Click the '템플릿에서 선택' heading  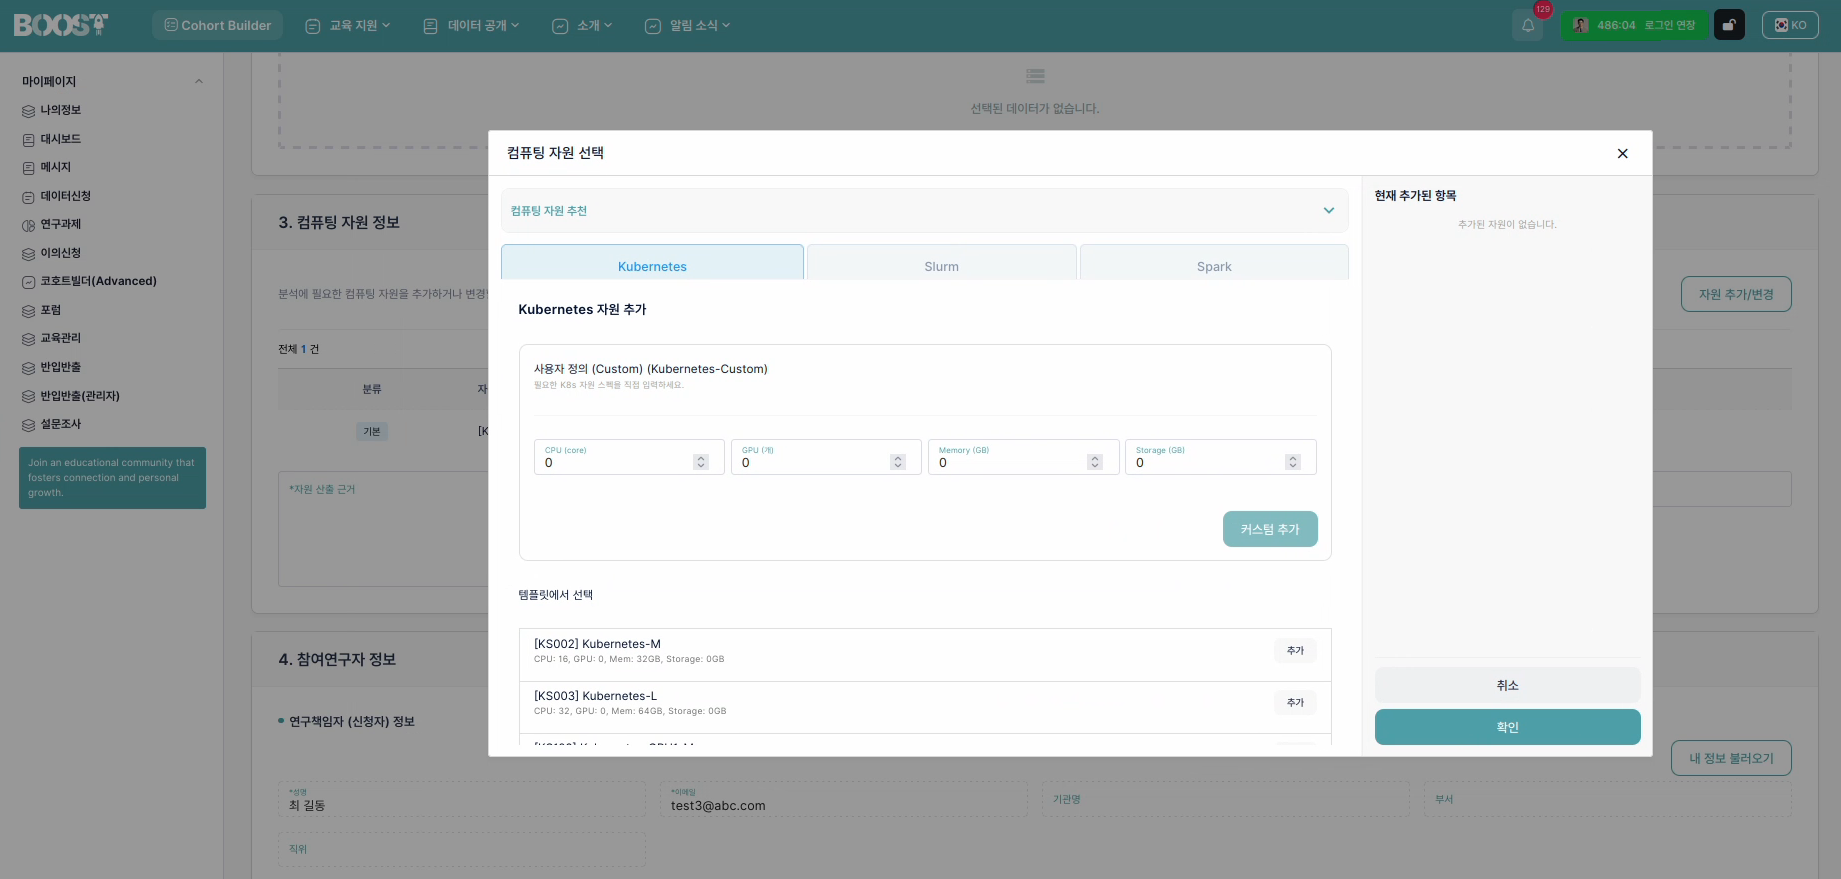[555, 595]
